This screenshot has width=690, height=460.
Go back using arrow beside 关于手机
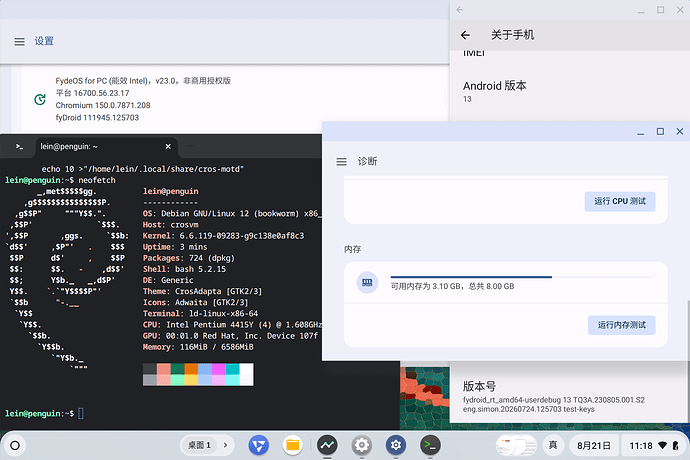pos(465,35)
